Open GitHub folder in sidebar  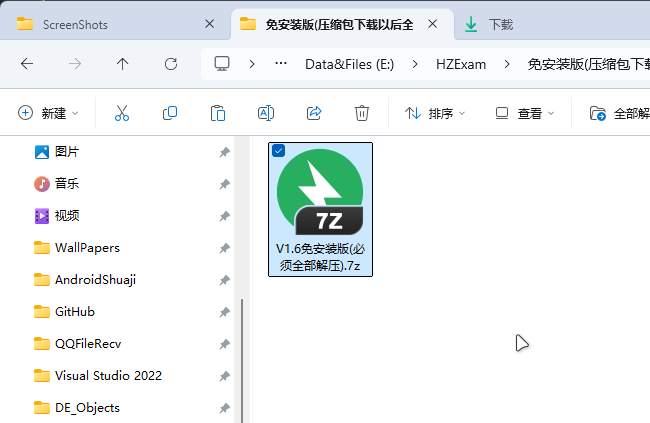[65, 311]
